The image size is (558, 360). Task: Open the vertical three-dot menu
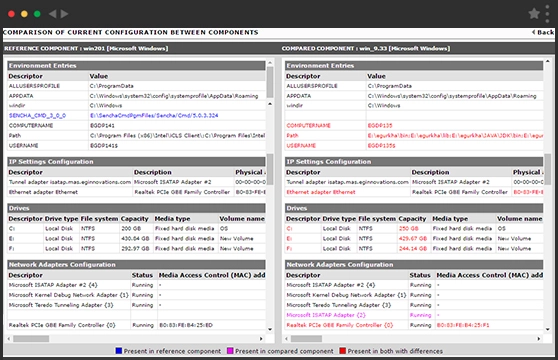pos(547,14)
